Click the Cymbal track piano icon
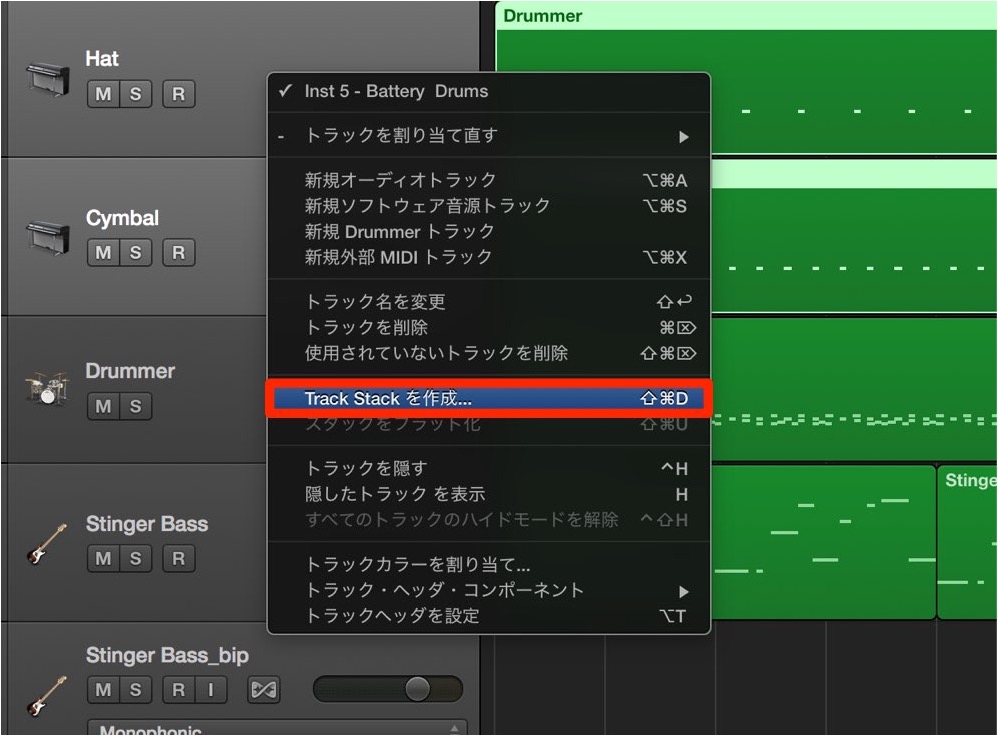The height and width of the screenshot is (736, 998). pyautogui.click(x=48, y=237)
